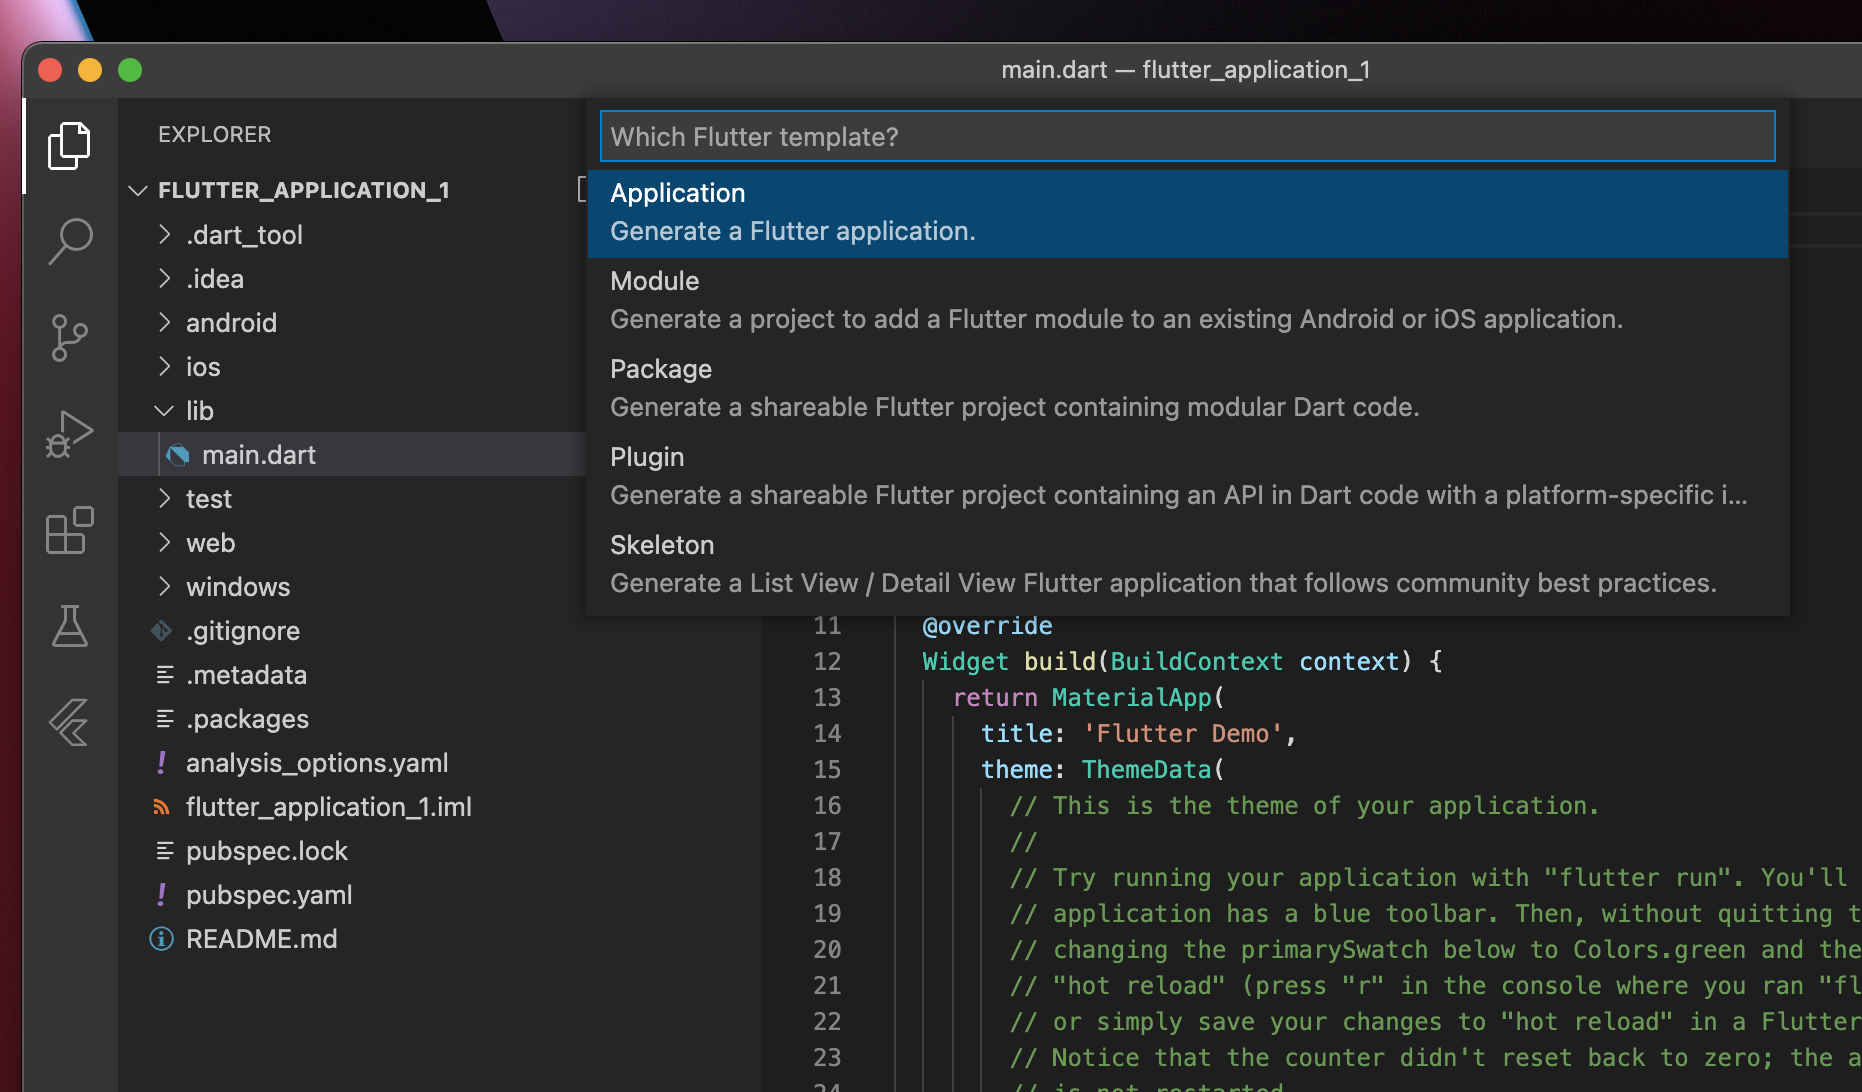Viewport: 1862px width, 1092px height.
Task: Expand the test folder
Action: pyautogui.click(x=164, y=499)
